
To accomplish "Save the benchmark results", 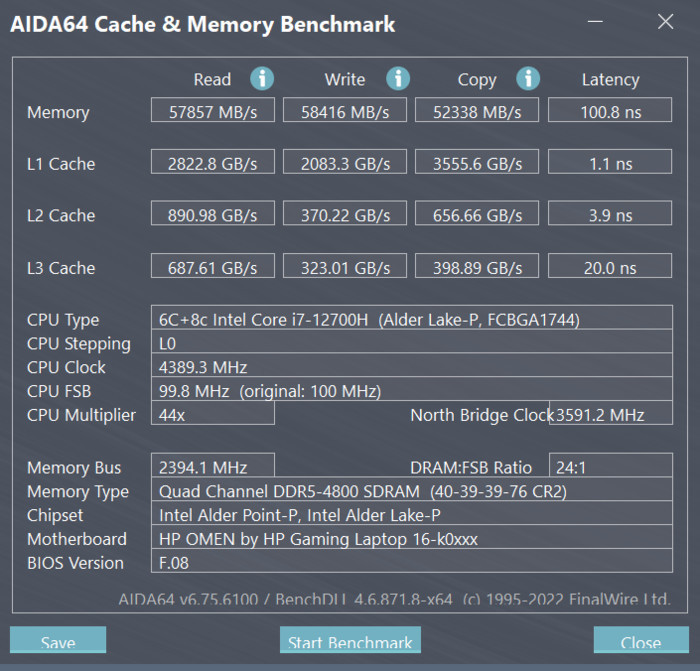I will (58, 640).
